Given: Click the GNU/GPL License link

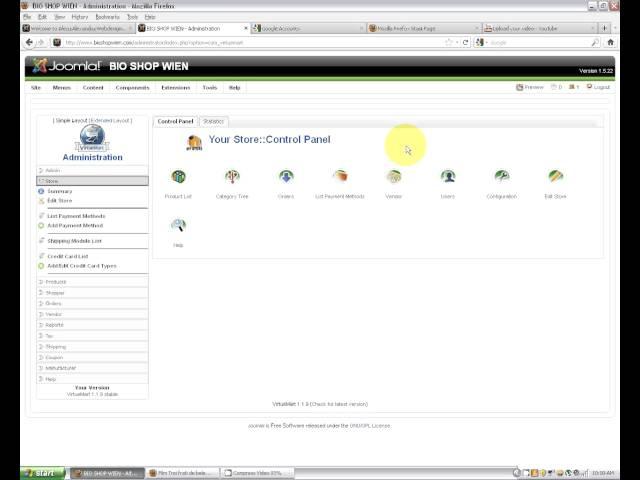Looking at the screenshot, I should point(370,426).
